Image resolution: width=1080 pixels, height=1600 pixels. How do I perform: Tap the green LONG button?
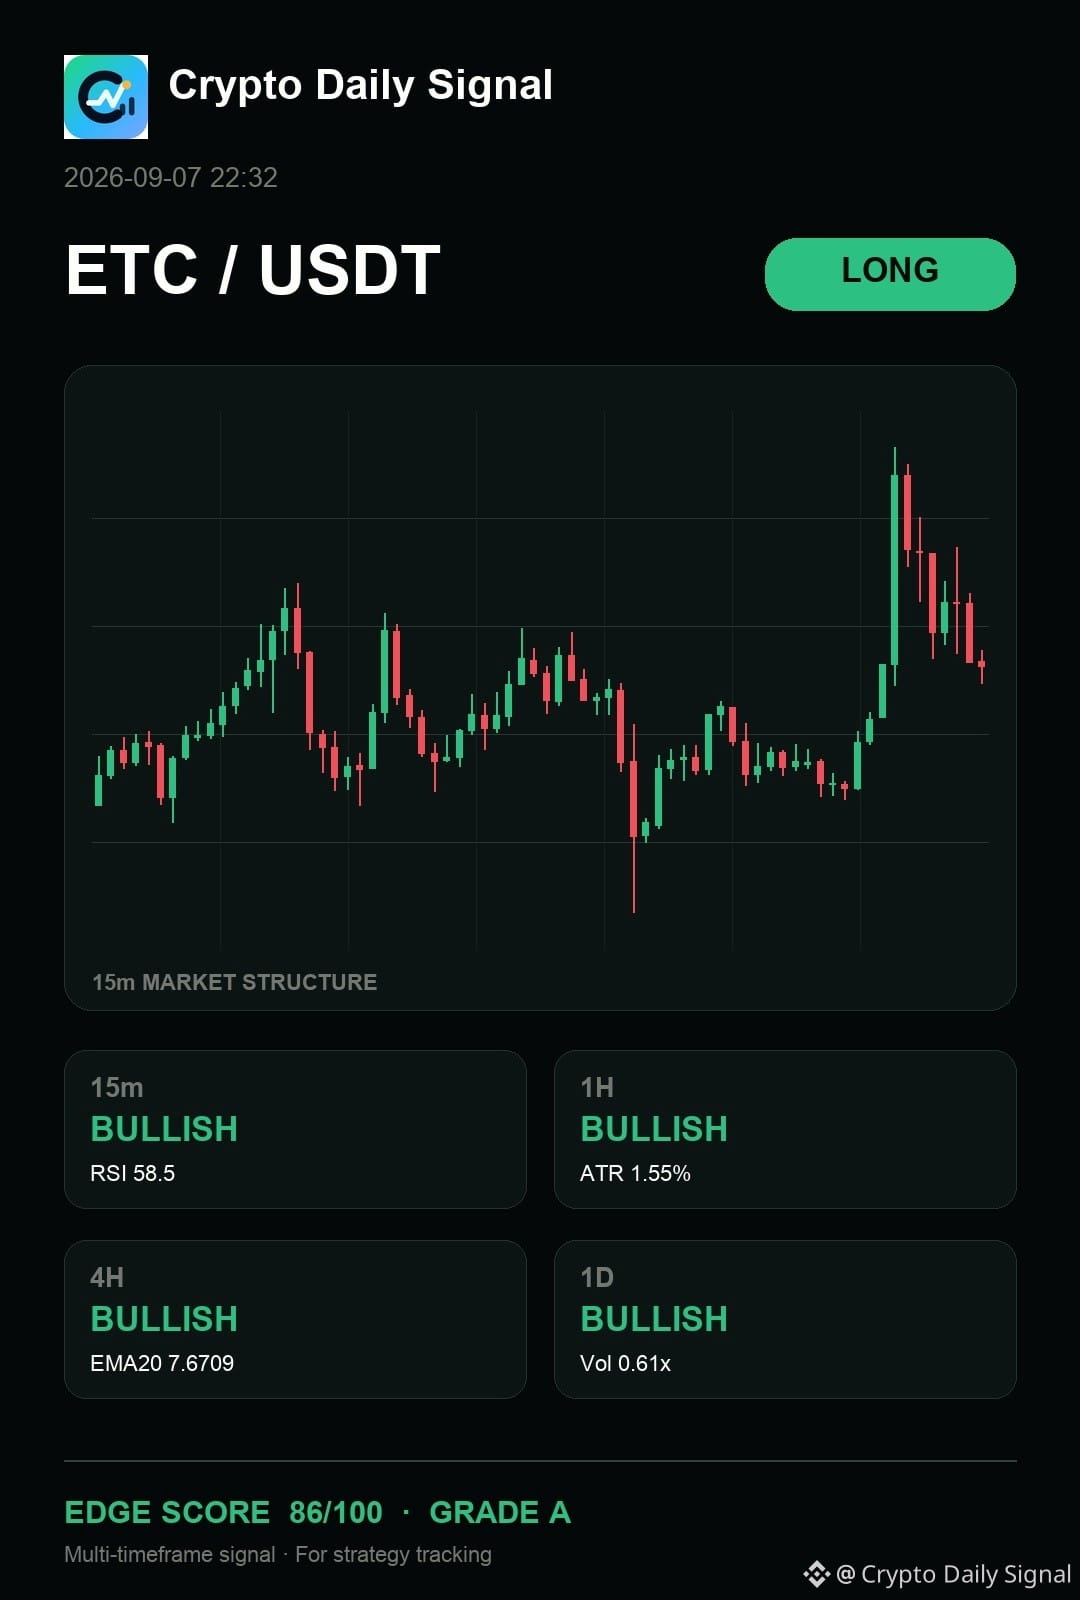890,274
